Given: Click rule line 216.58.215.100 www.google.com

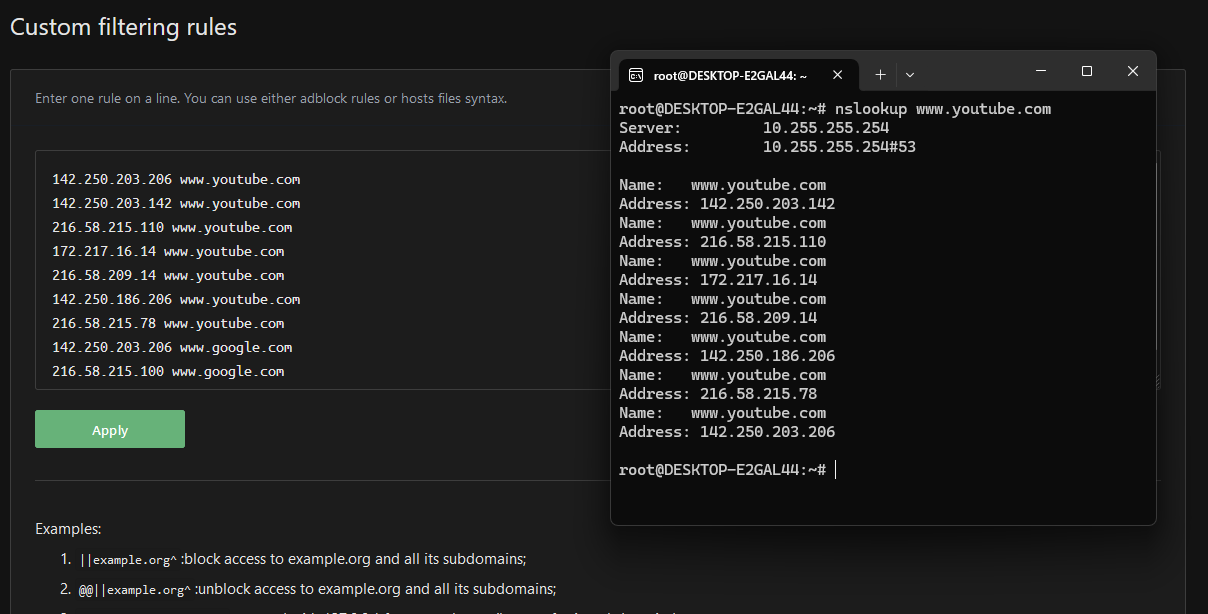Looking at the screenshot, I should 168,372.
